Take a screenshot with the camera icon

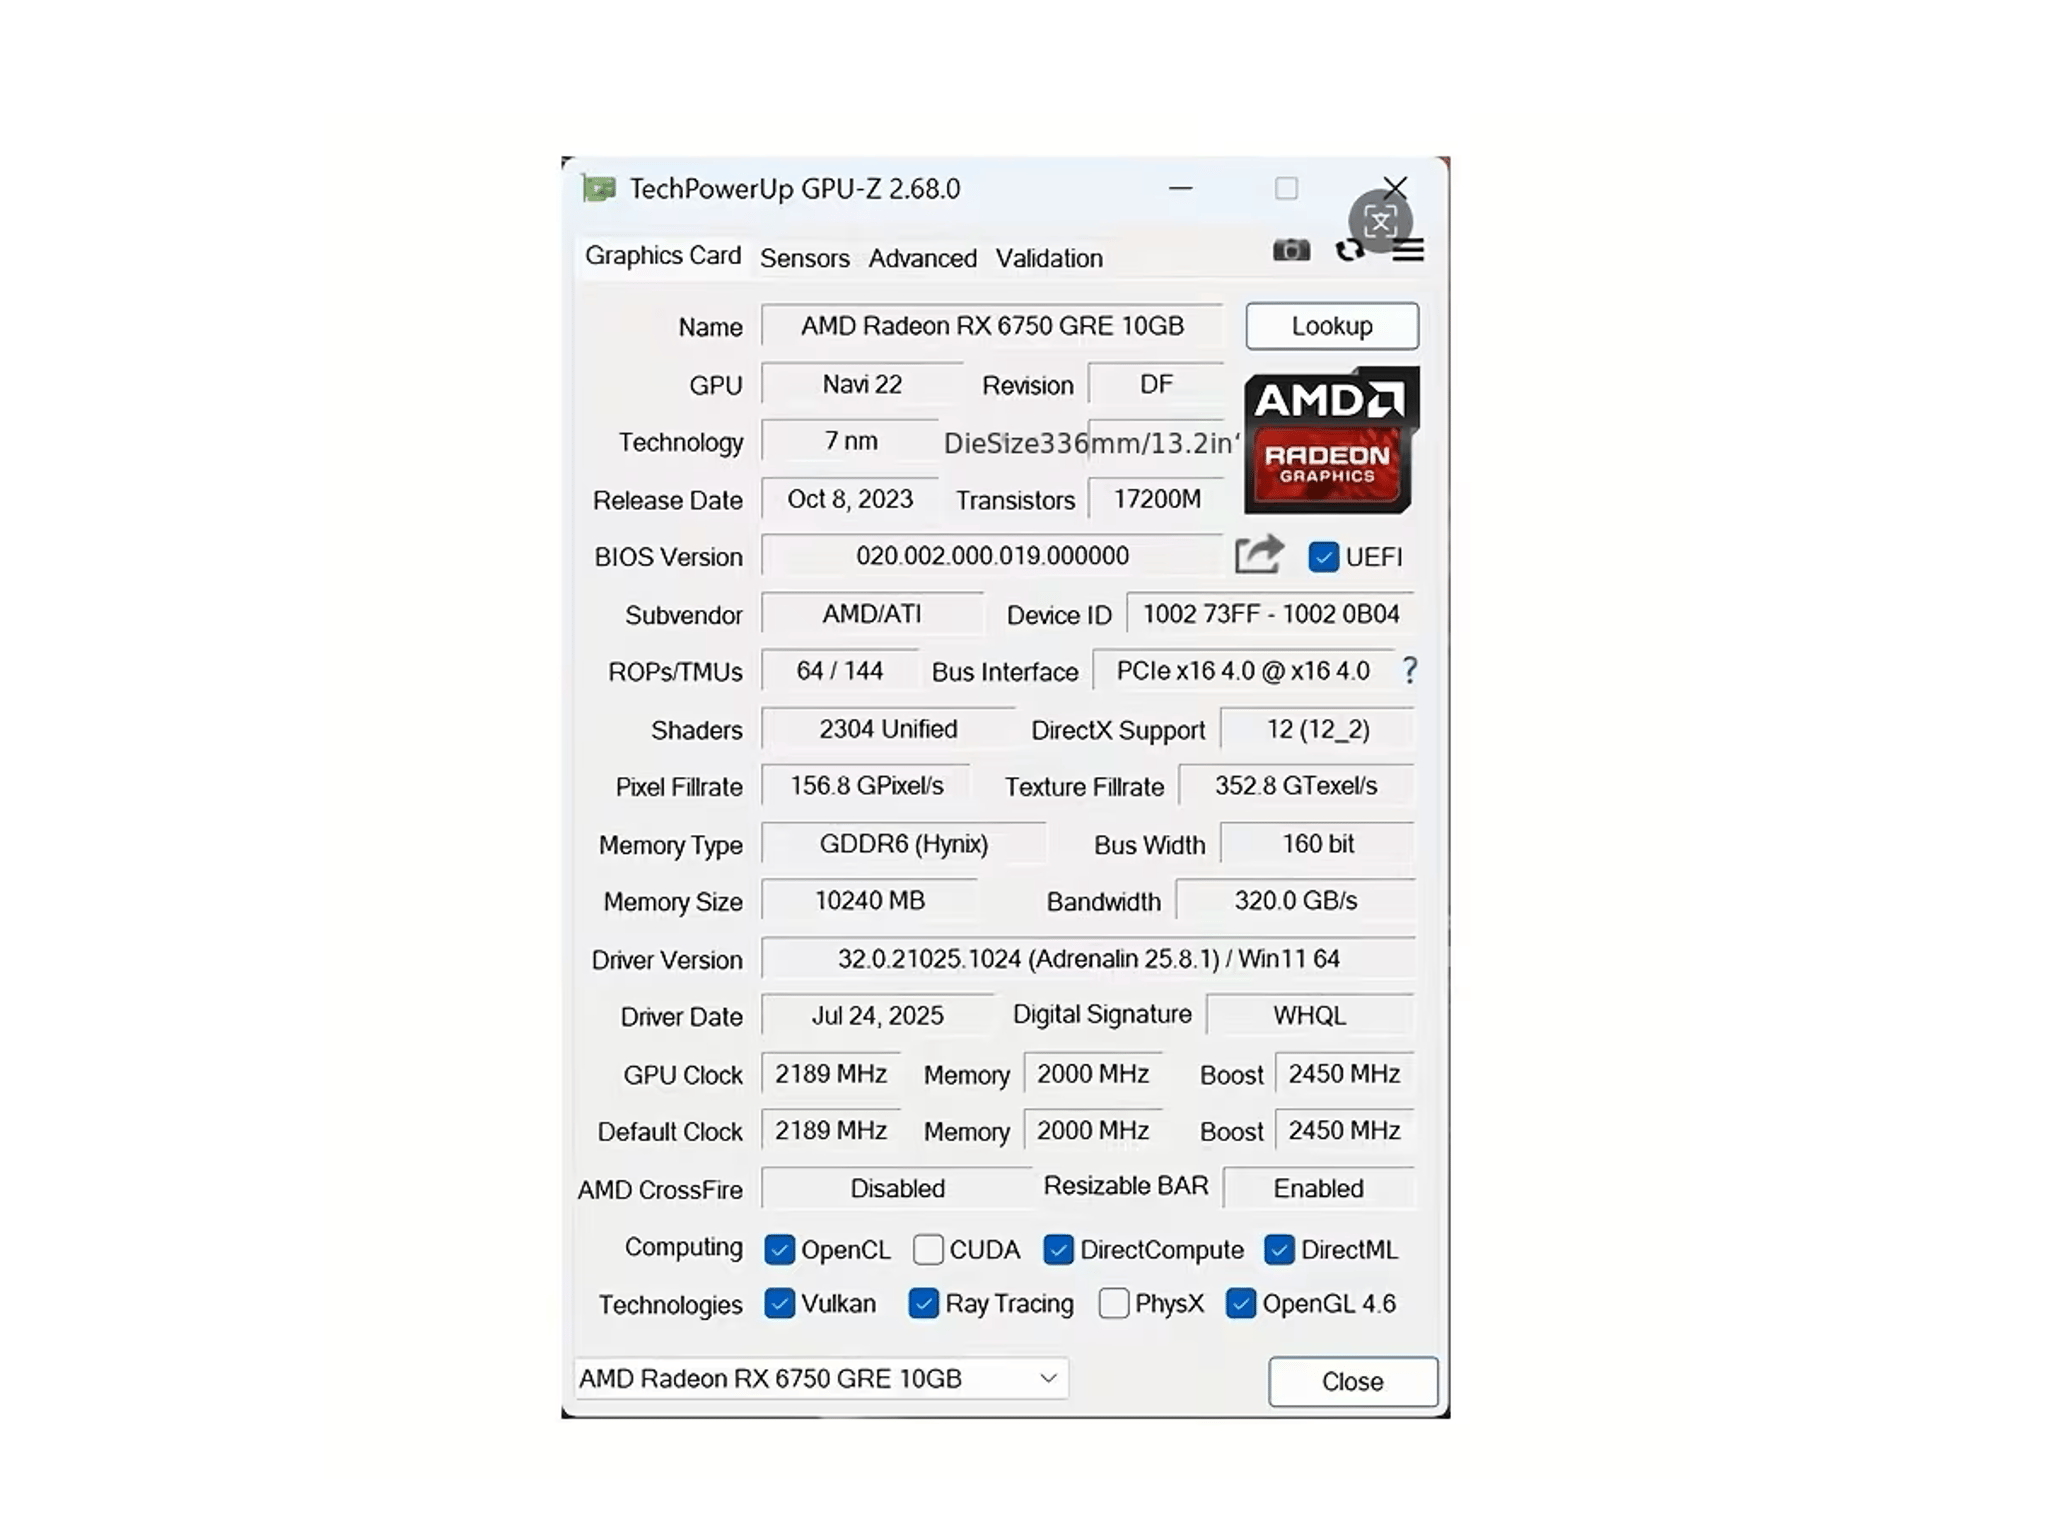(x=1291, y=250)
